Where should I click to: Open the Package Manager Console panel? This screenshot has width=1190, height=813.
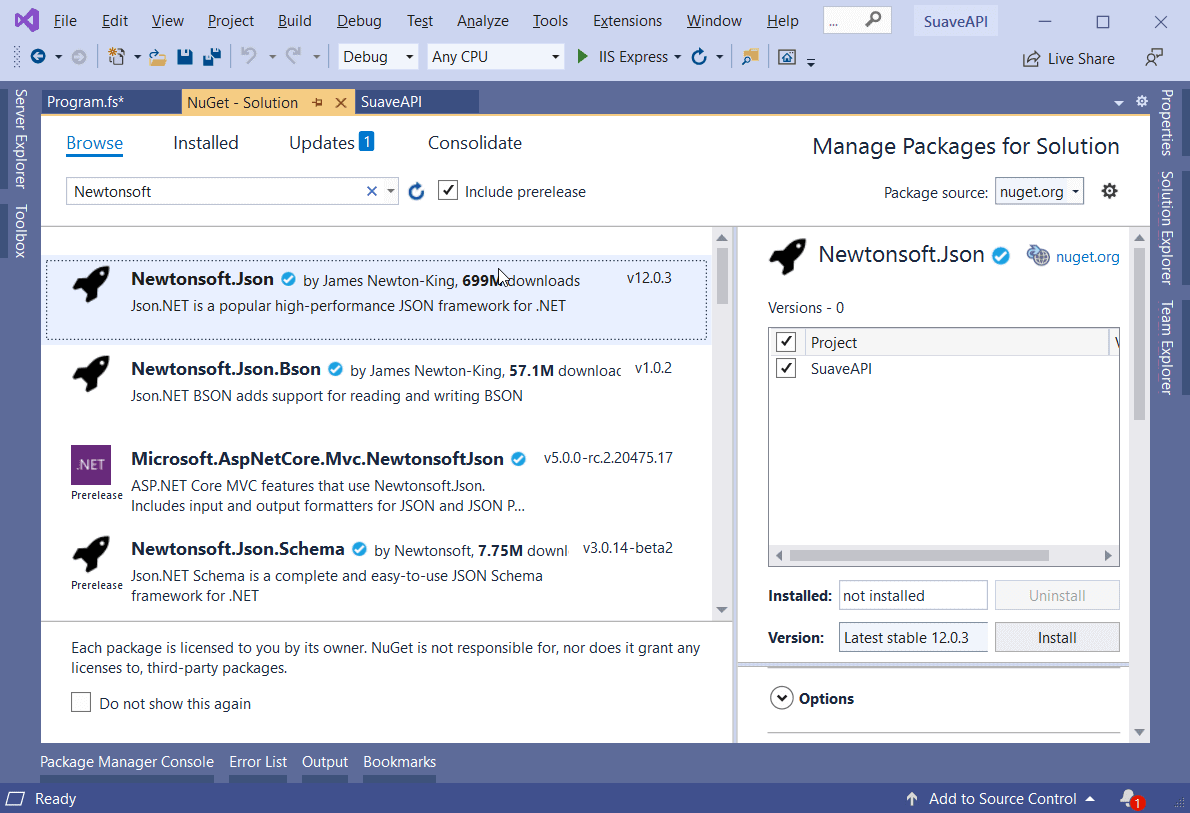(x=127, y=761)
